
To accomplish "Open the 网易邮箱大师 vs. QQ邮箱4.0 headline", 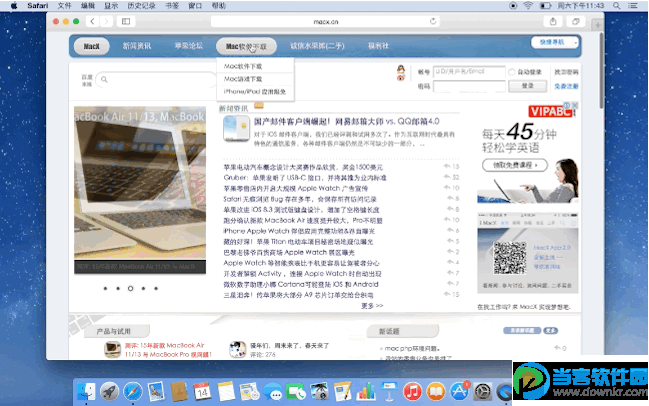I will pos(346,121).
